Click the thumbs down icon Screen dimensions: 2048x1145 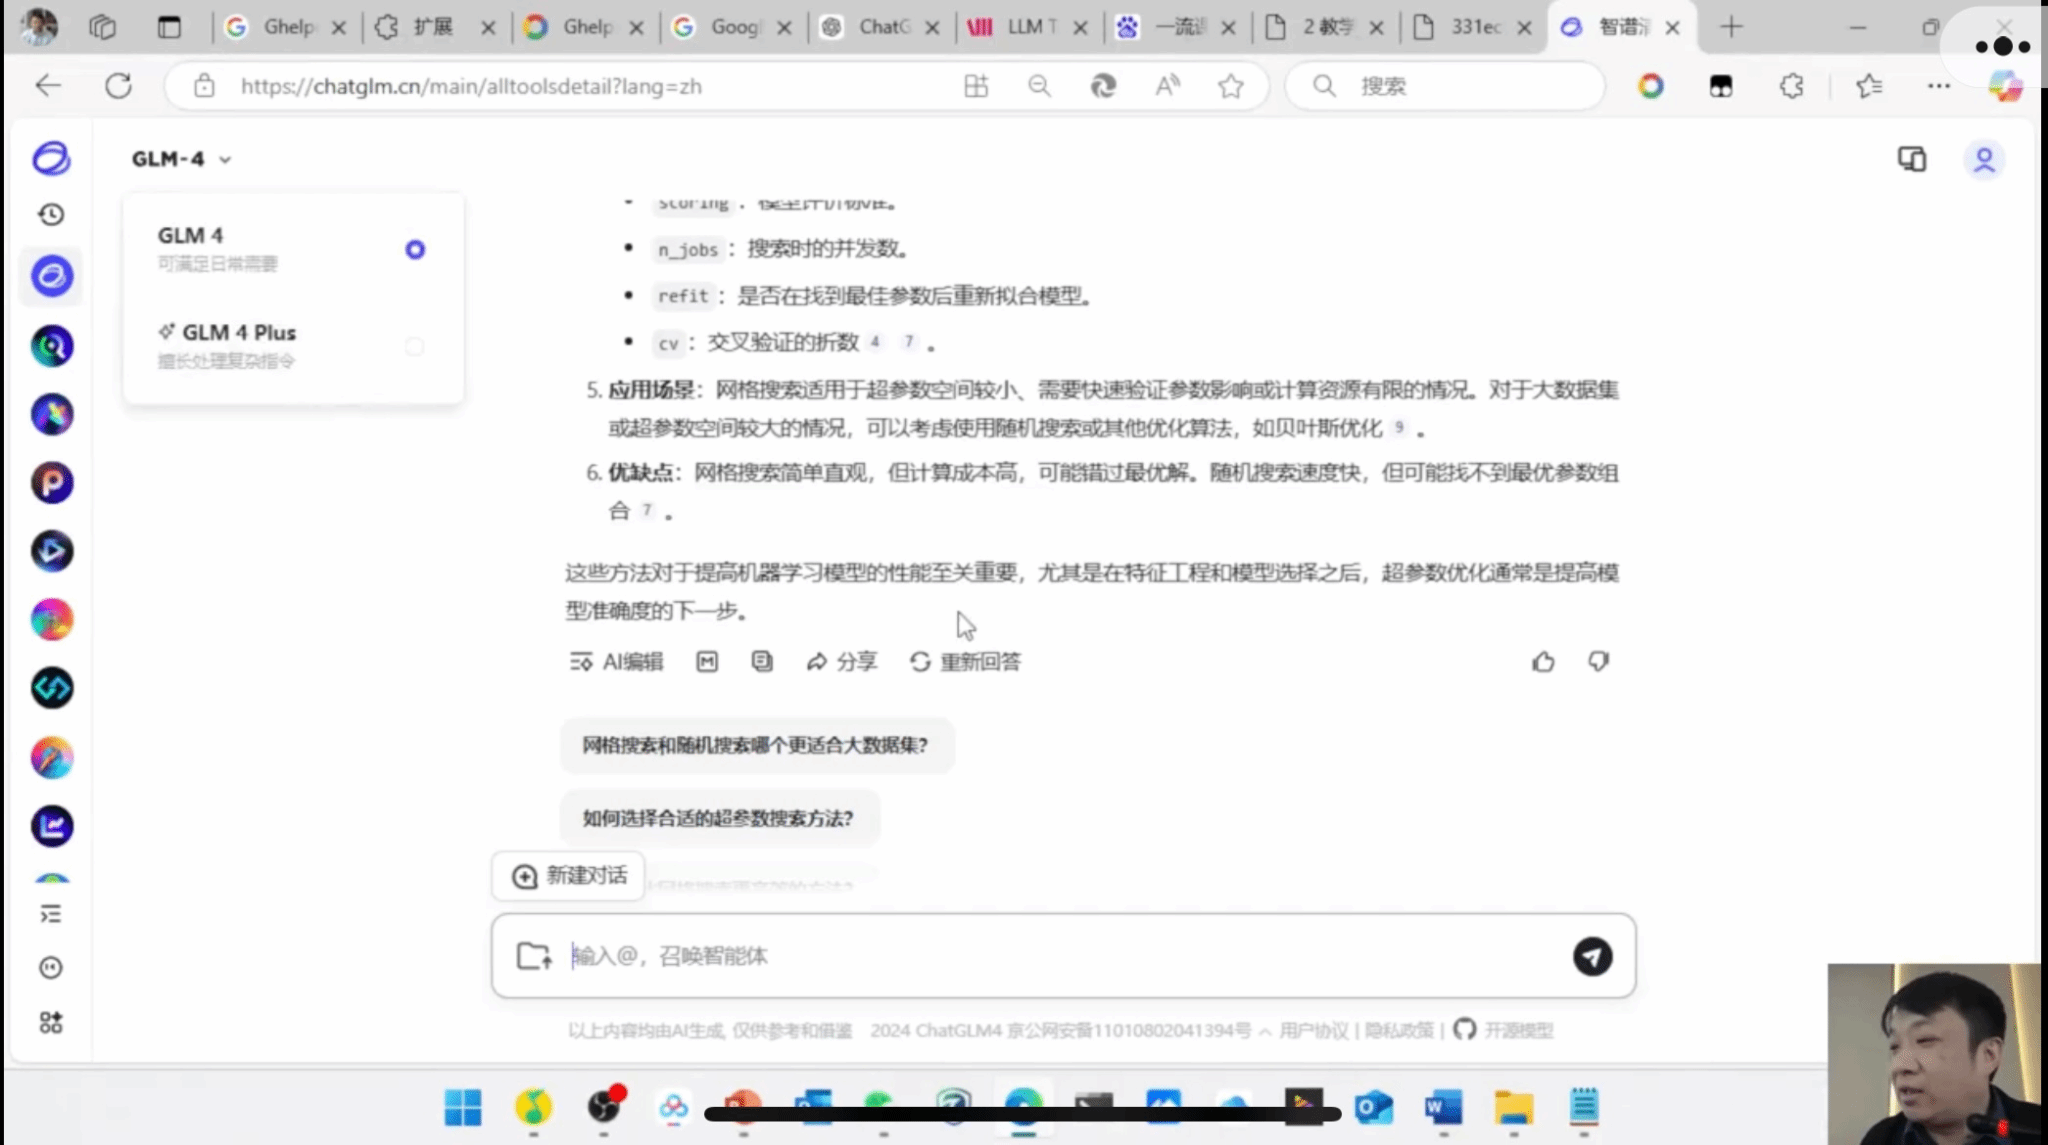click(x=1598, y=662)
